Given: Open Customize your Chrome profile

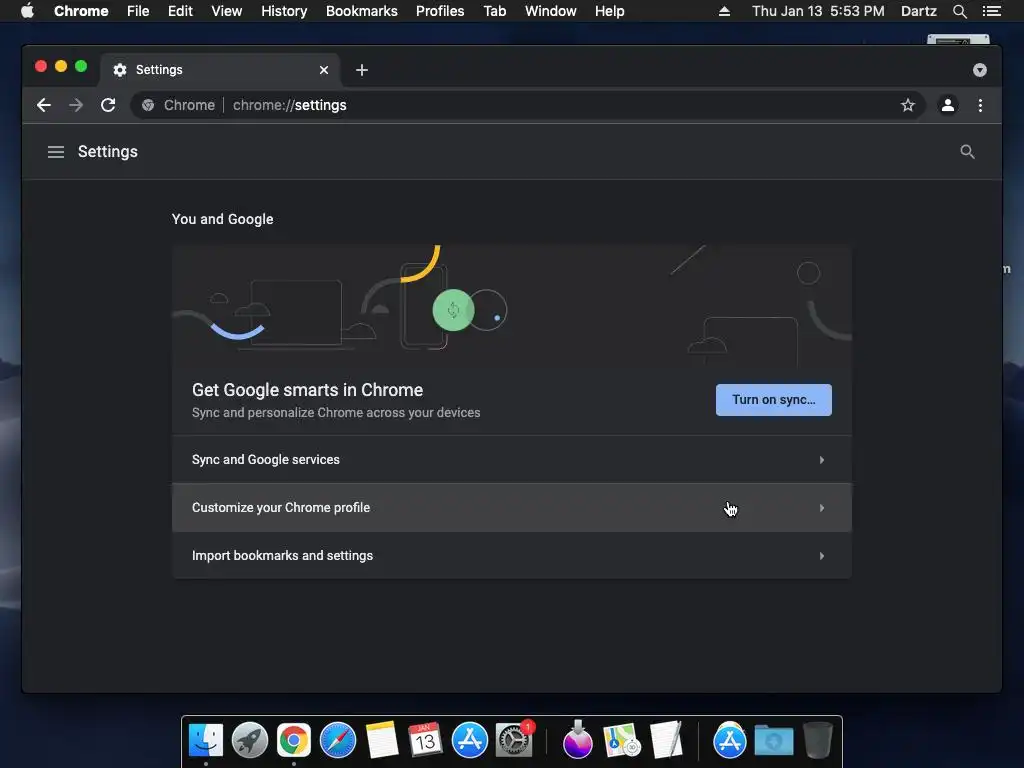Looking at the screenshot, I should (x=511, y=507).
